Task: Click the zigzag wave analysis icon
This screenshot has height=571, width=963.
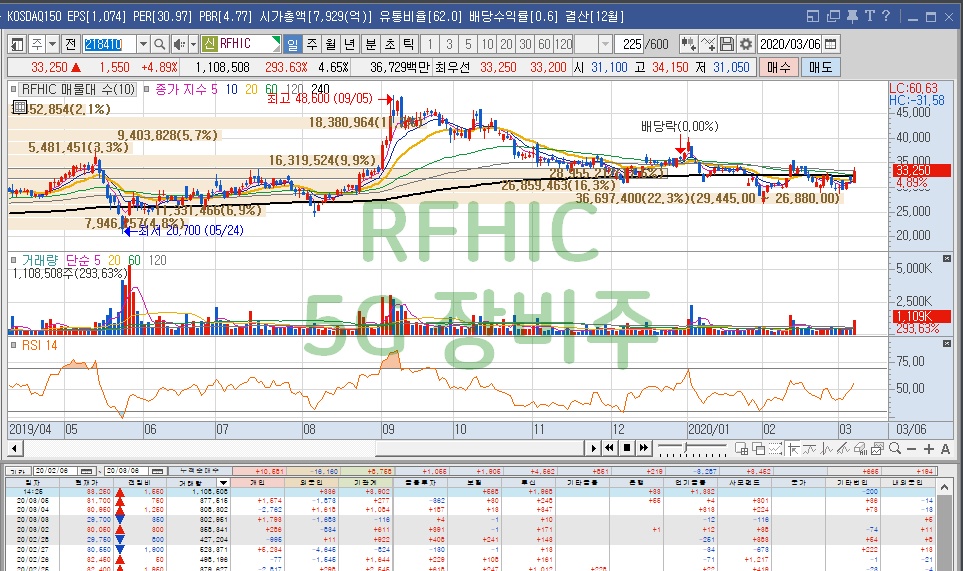Action: [827, 449]
